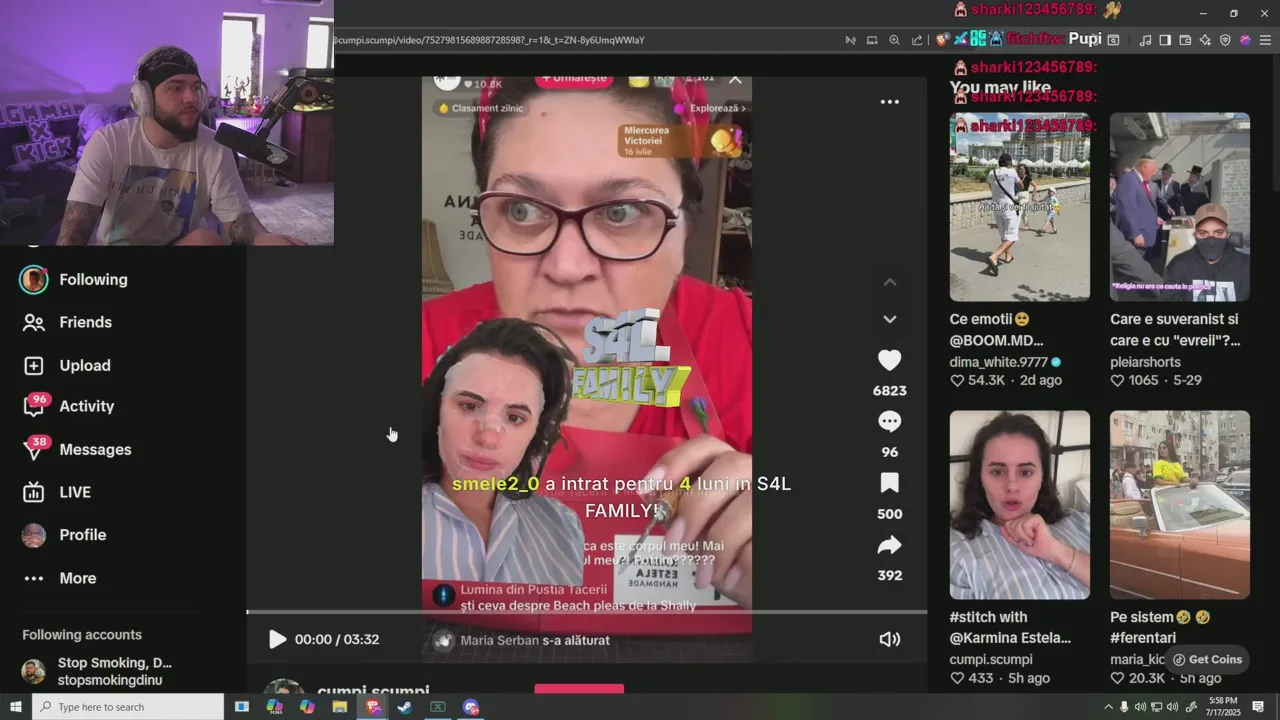Open the Windows notification center

1258,707
